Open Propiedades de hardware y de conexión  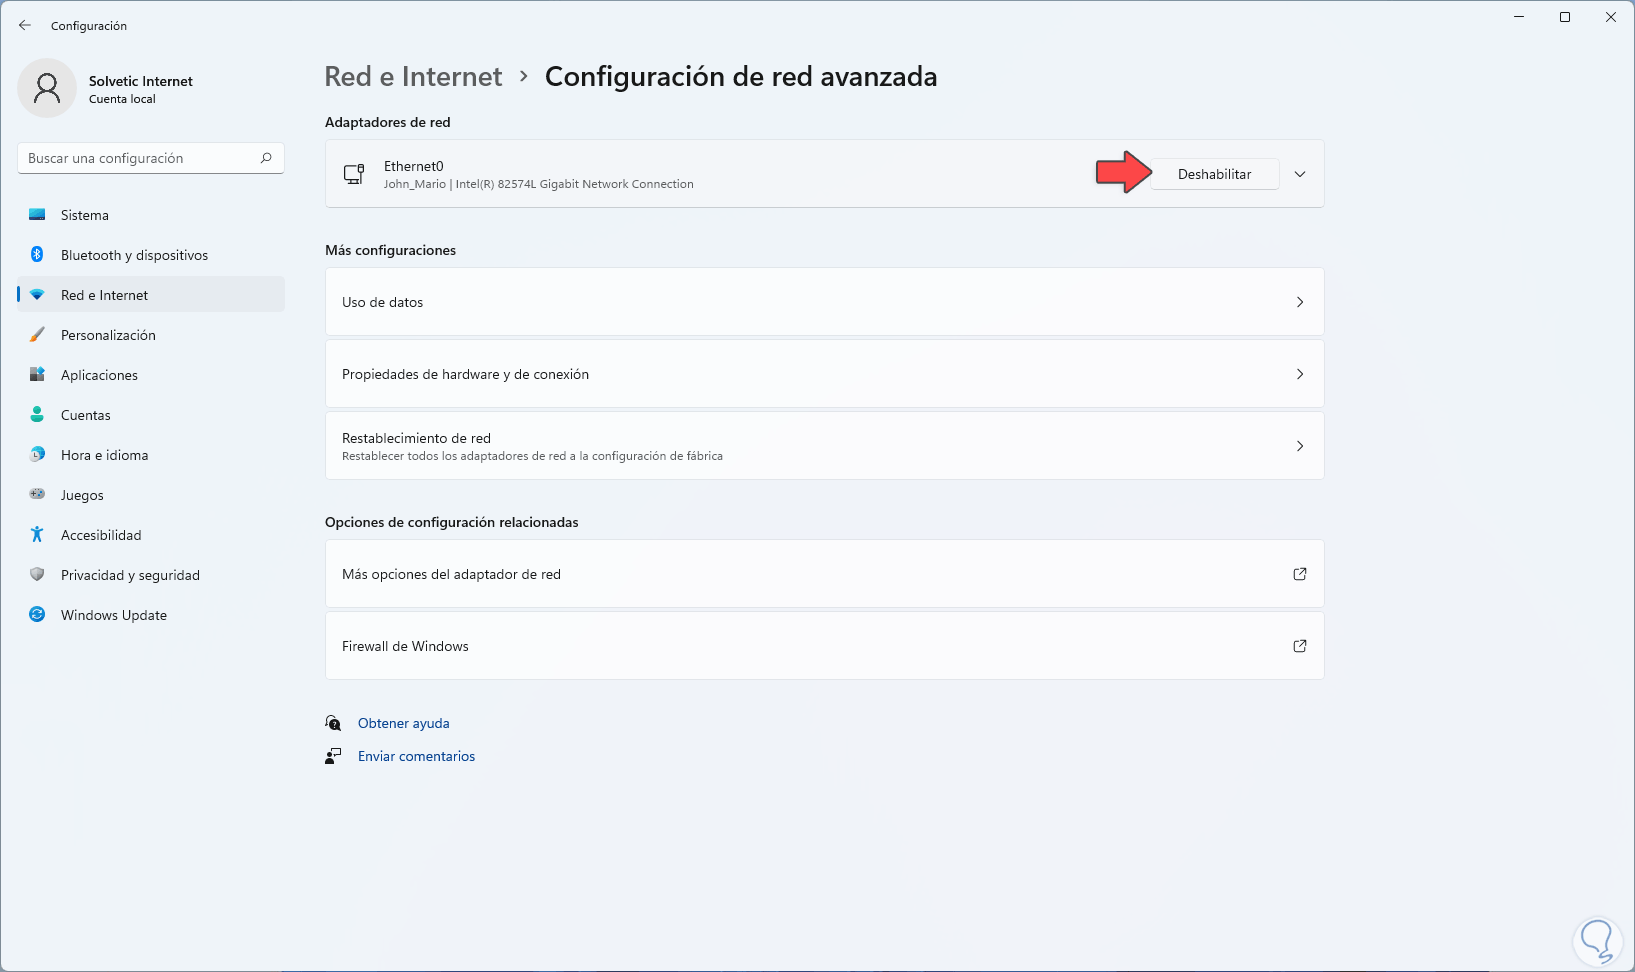(824, 374)
